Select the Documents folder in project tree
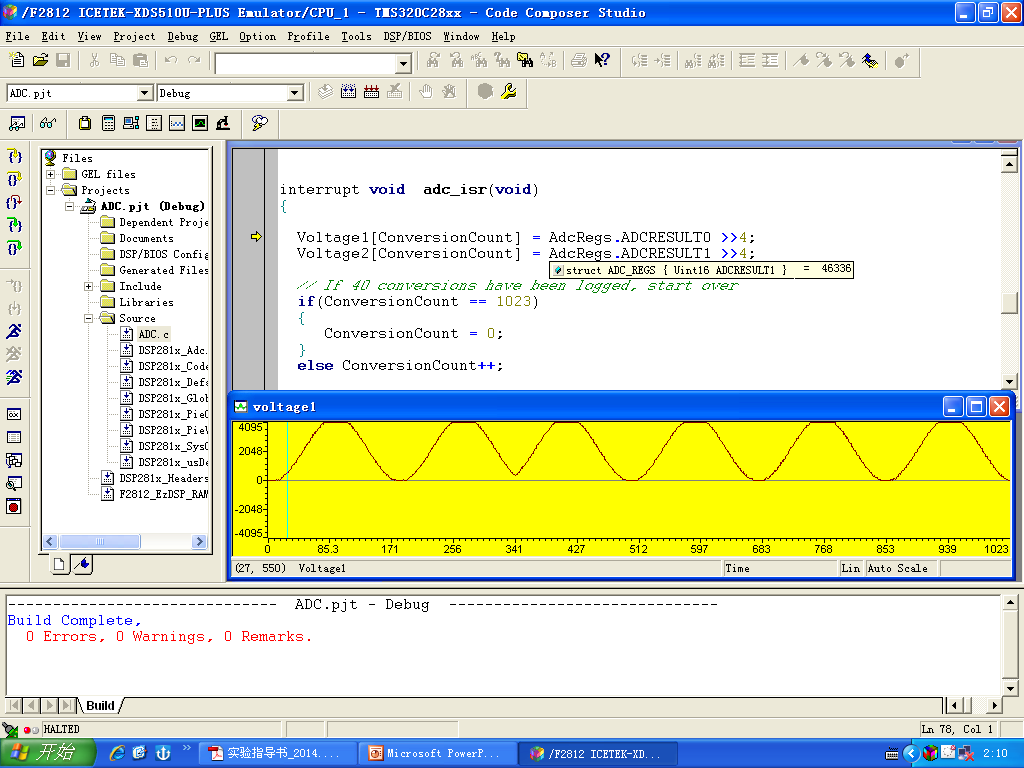Screen dimensions: 1024x768 (x=146, y=238)
